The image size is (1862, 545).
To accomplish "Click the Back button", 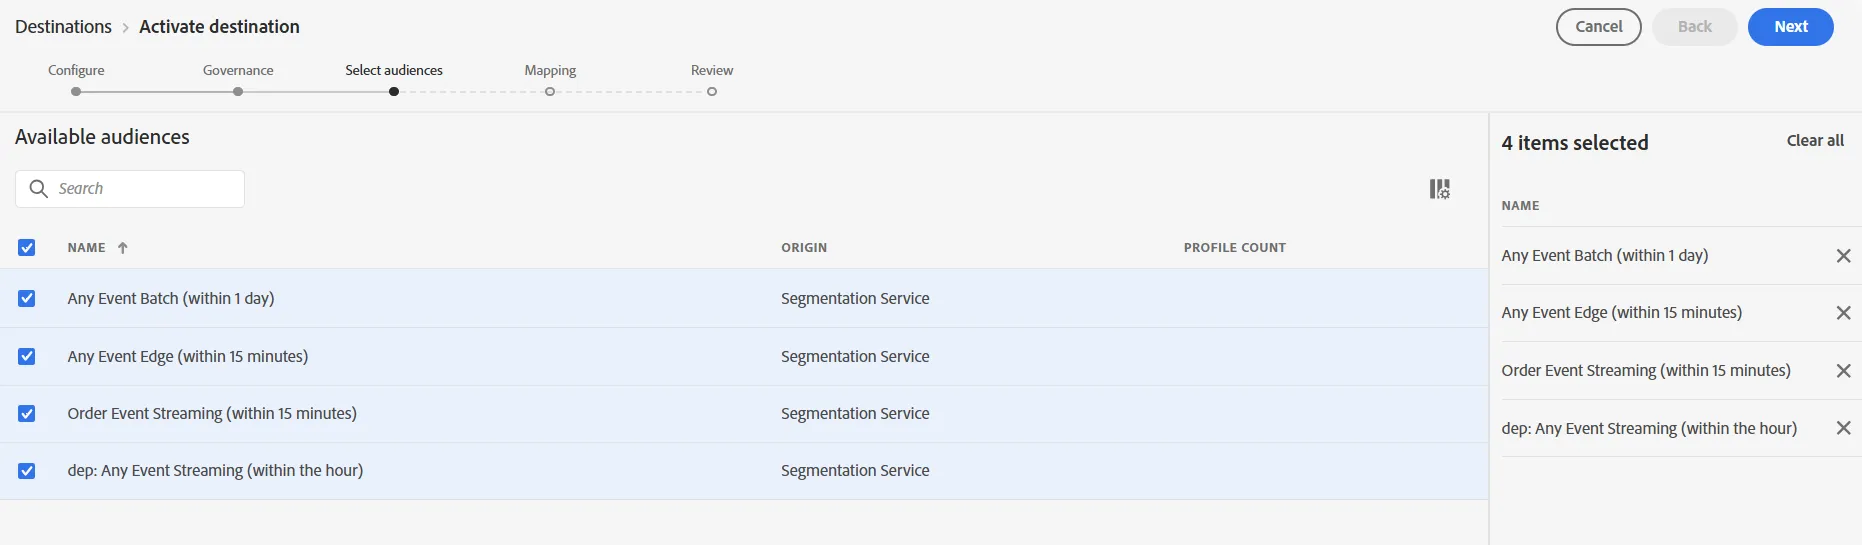I will [1694, 27].
